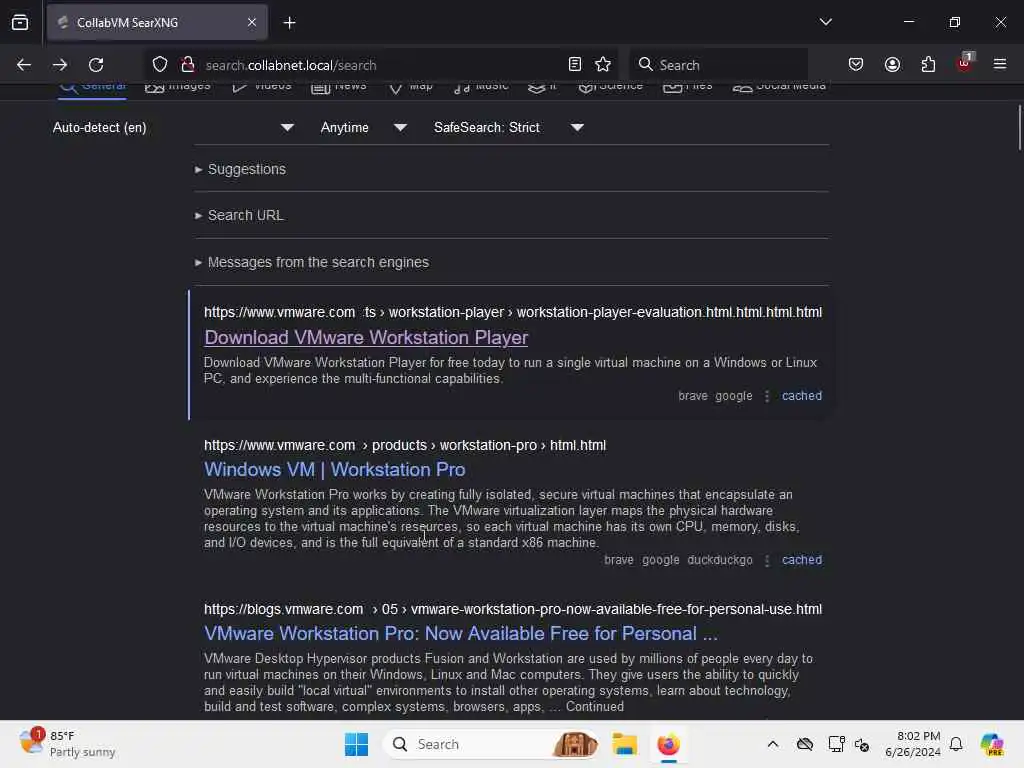The height and width of the screenshot is (768, 1024).
Task: Open cached copy of Workstation Player result
Action: coord(802,396)
